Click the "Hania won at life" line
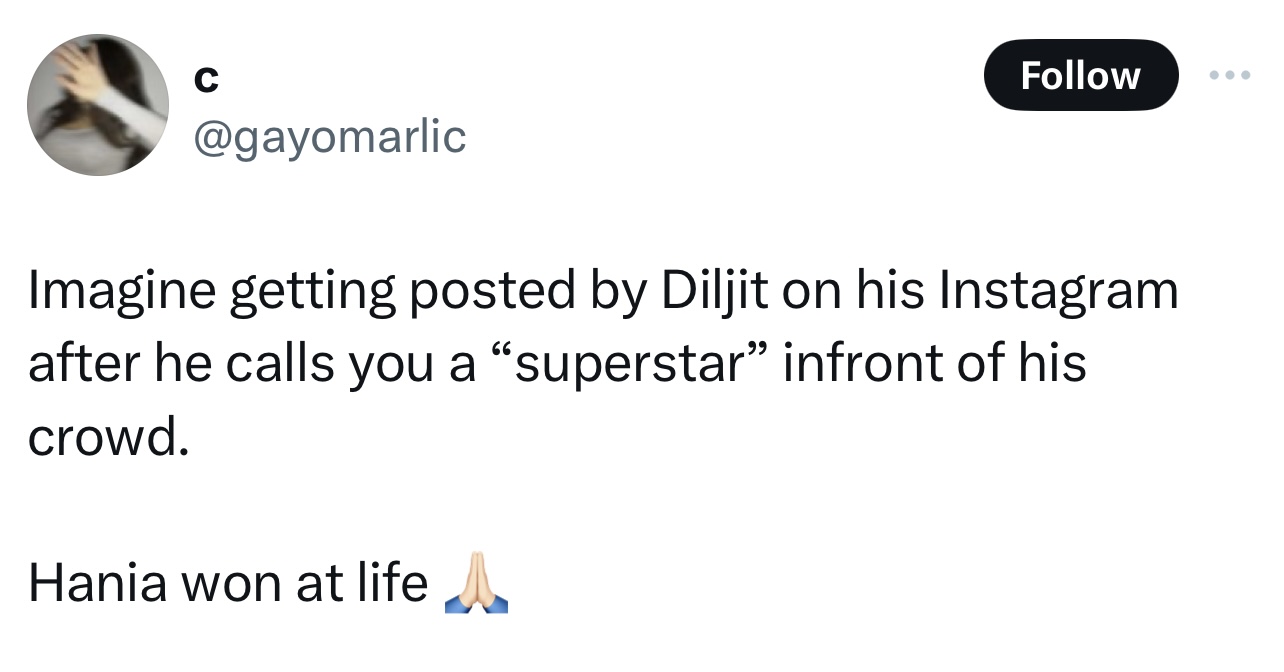Viewport: 1284px width, 672px height. 228,583
